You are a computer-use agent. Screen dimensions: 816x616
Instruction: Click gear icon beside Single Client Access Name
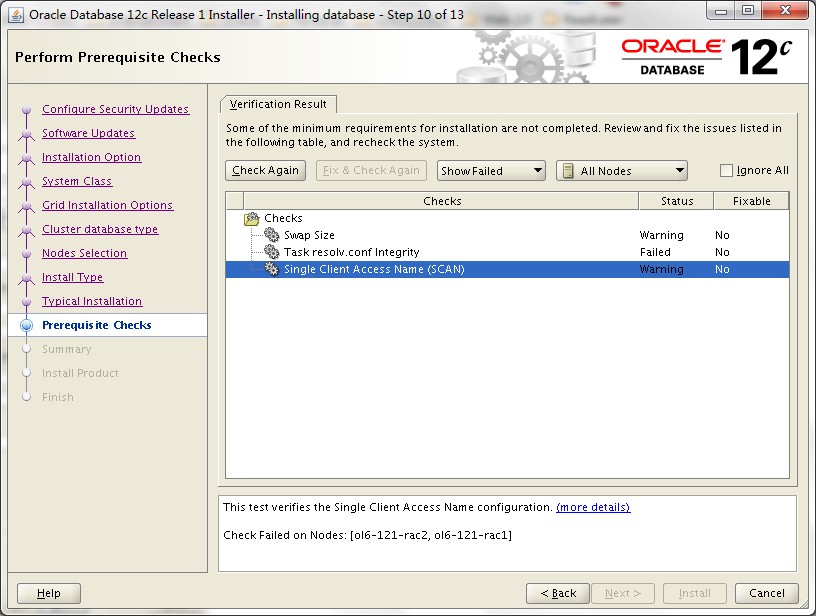click(x=272, y=270)
